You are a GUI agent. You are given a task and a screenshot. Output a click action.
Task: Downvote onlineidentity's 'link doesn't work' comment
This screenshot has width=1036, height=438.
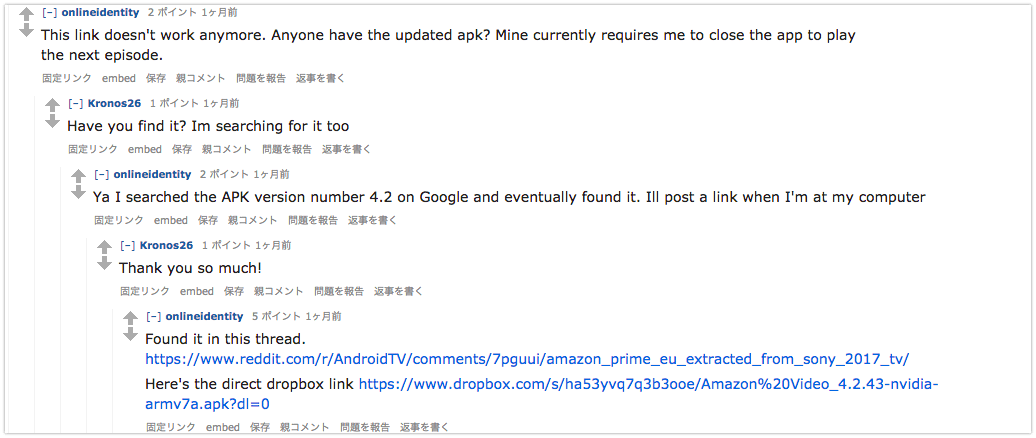pyautogui.click(x=26, y=31)
